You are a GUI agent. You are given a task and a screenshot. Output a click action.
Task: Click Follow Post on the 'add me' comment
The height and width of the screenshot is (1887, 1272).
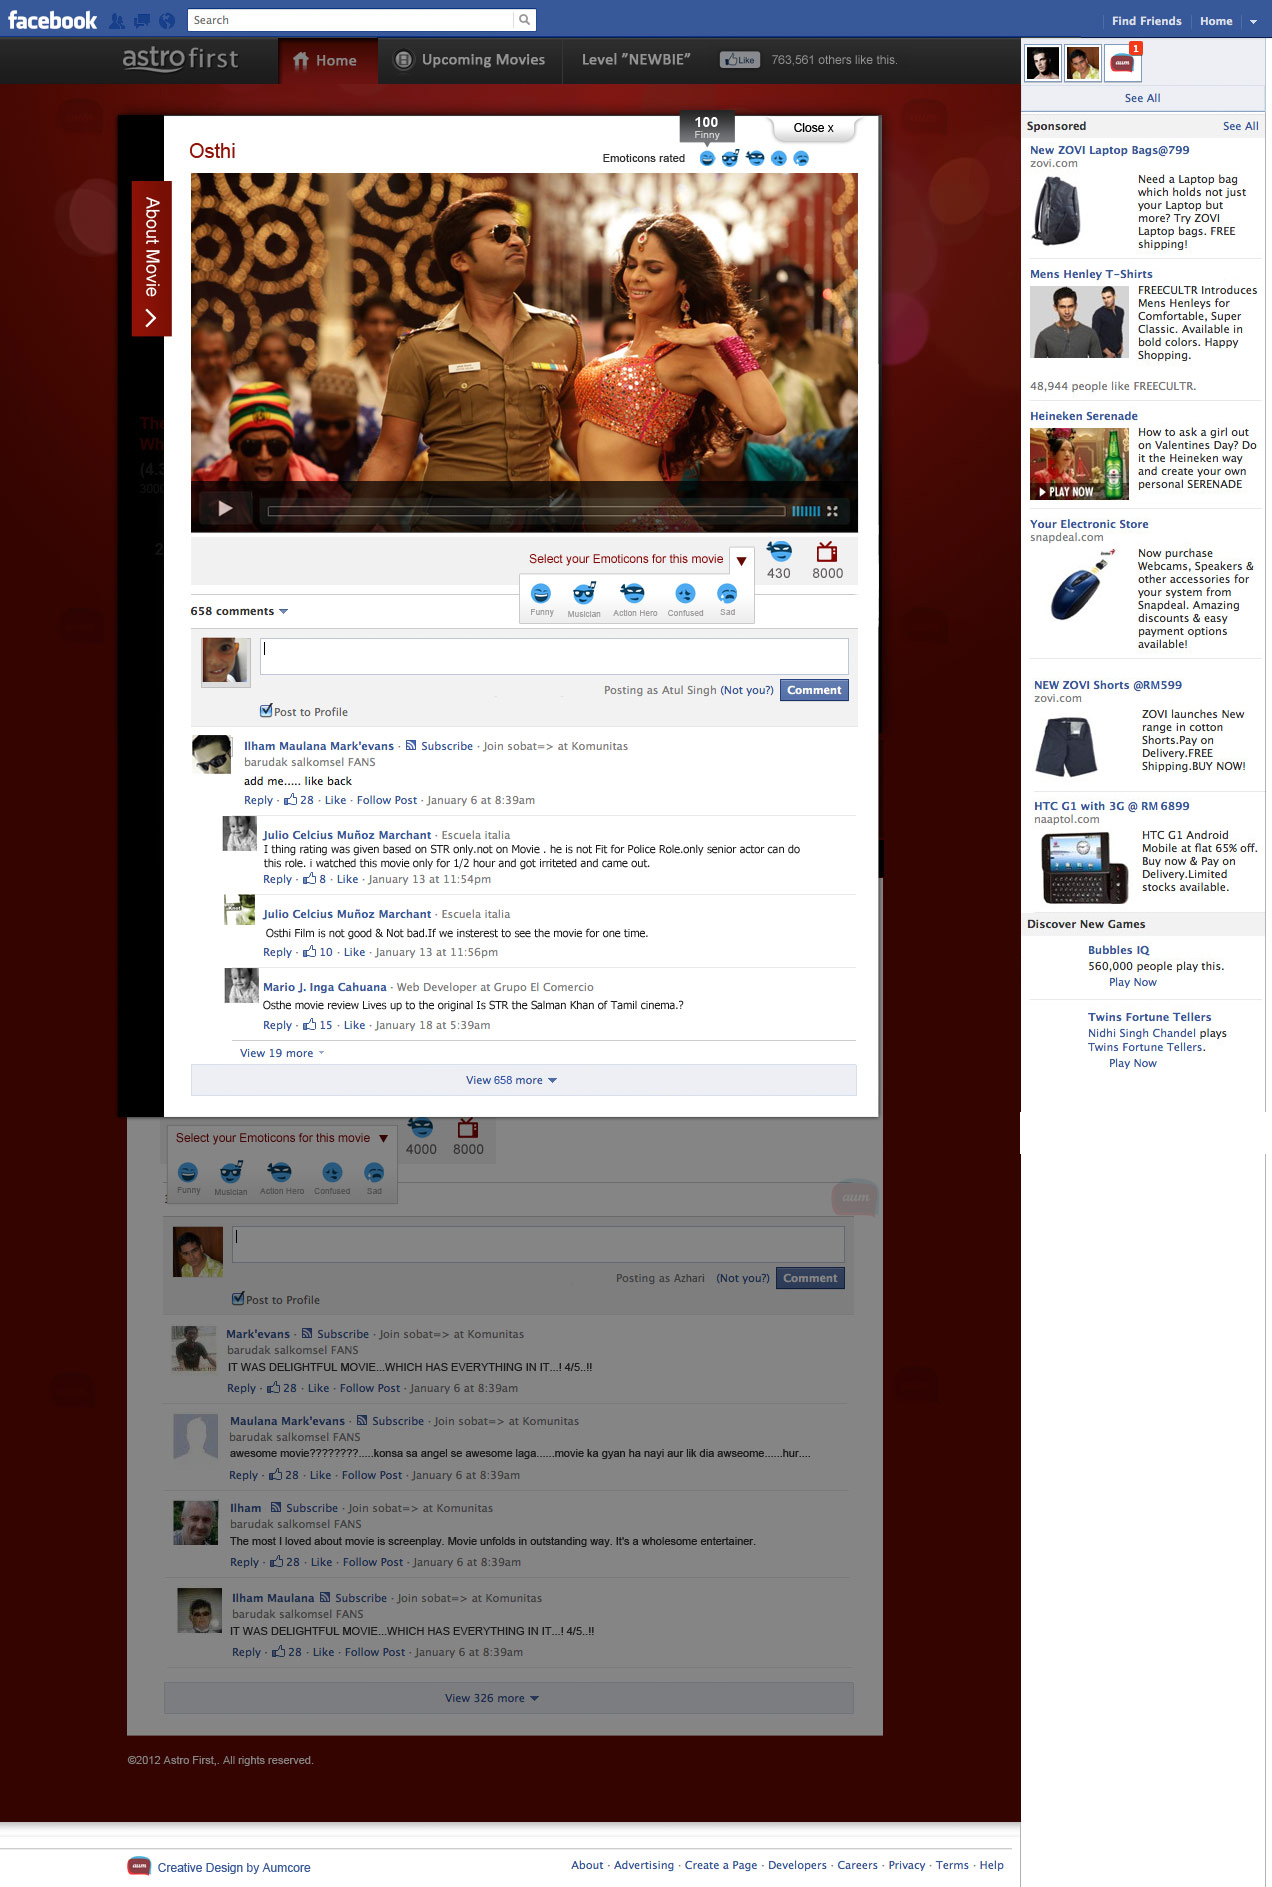click(387, 800)
